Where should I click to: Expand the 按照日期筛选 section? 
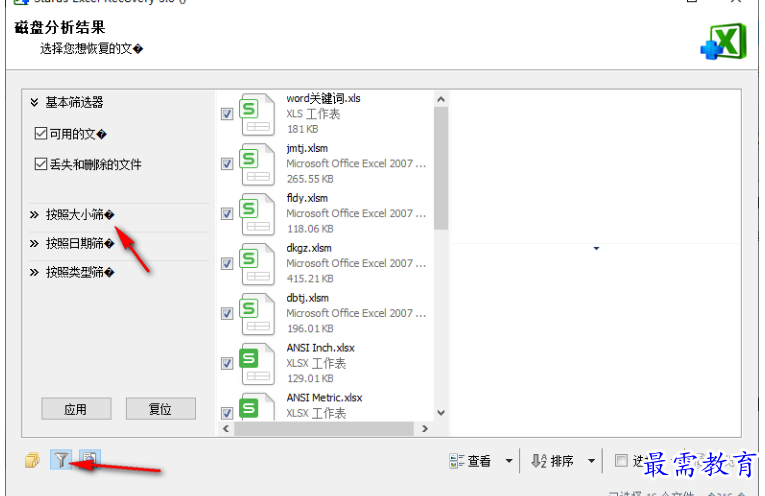pos(34,243)
